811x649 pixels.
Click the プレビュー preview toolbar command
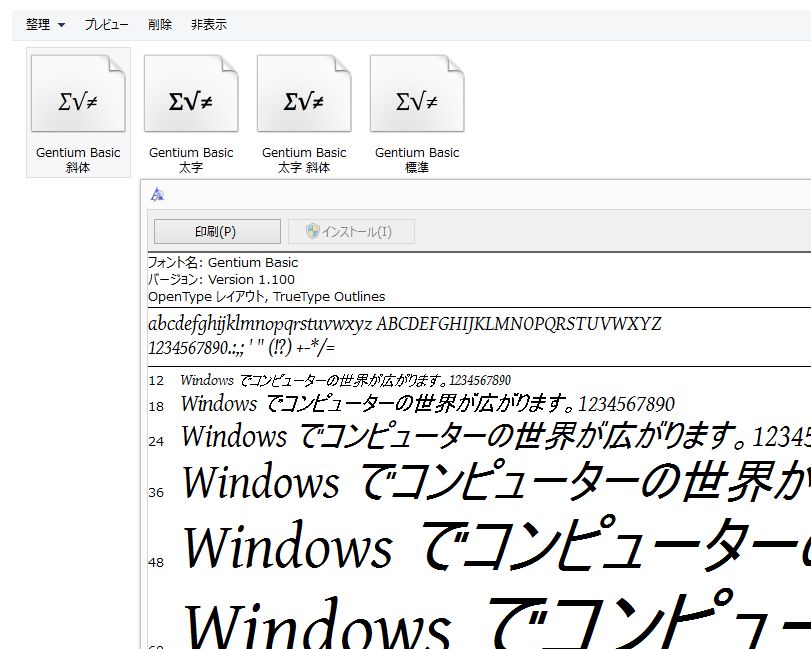tap(106, 24)
